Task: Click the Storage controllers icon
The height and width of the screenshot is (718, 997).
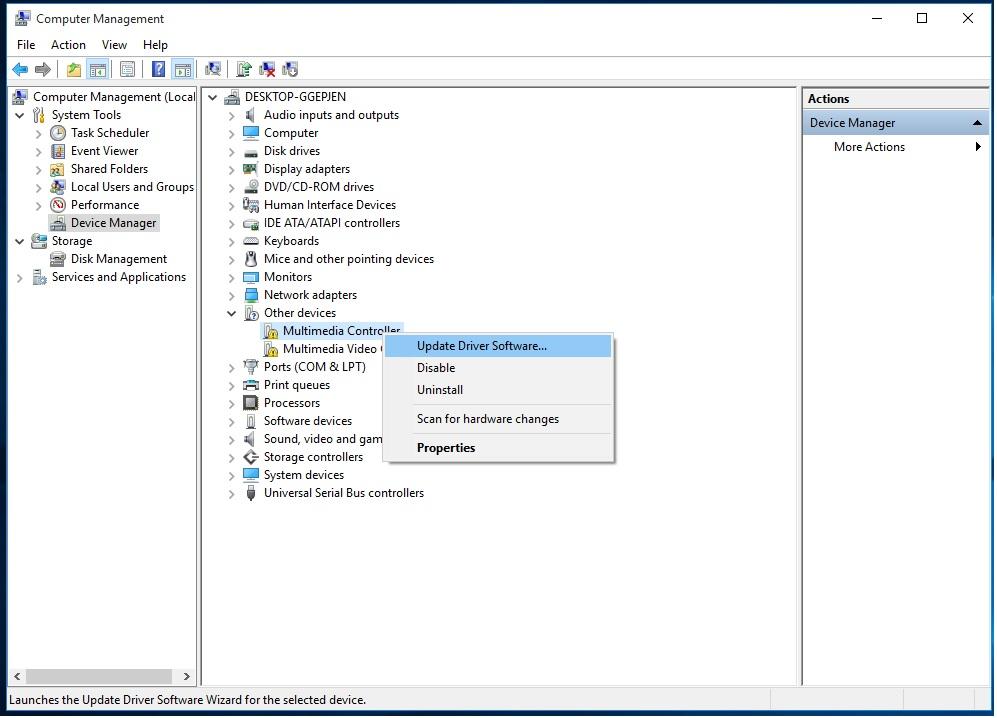Action: (x=251, y=457)
